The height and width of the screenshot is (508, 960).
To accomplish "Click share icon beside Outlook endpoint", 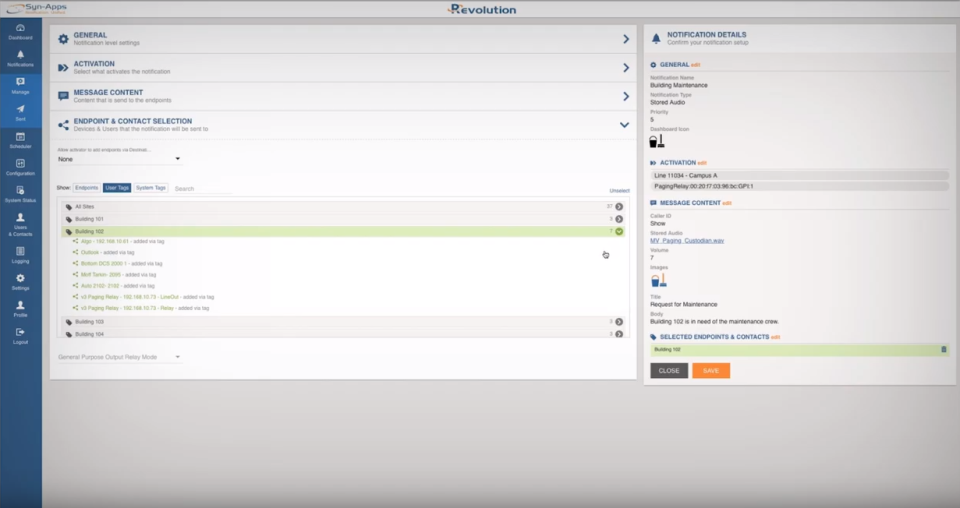I will coord(75,252).
